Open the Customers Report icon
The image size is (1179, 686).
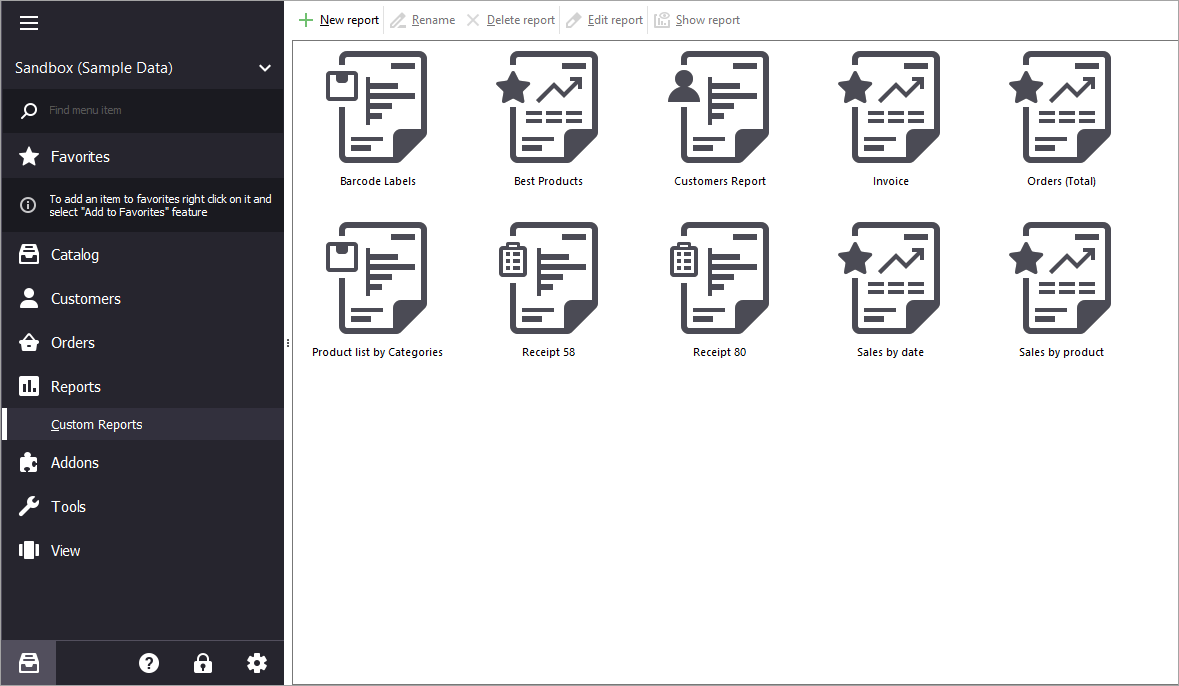pyautogui.click(x=719, y=108)
